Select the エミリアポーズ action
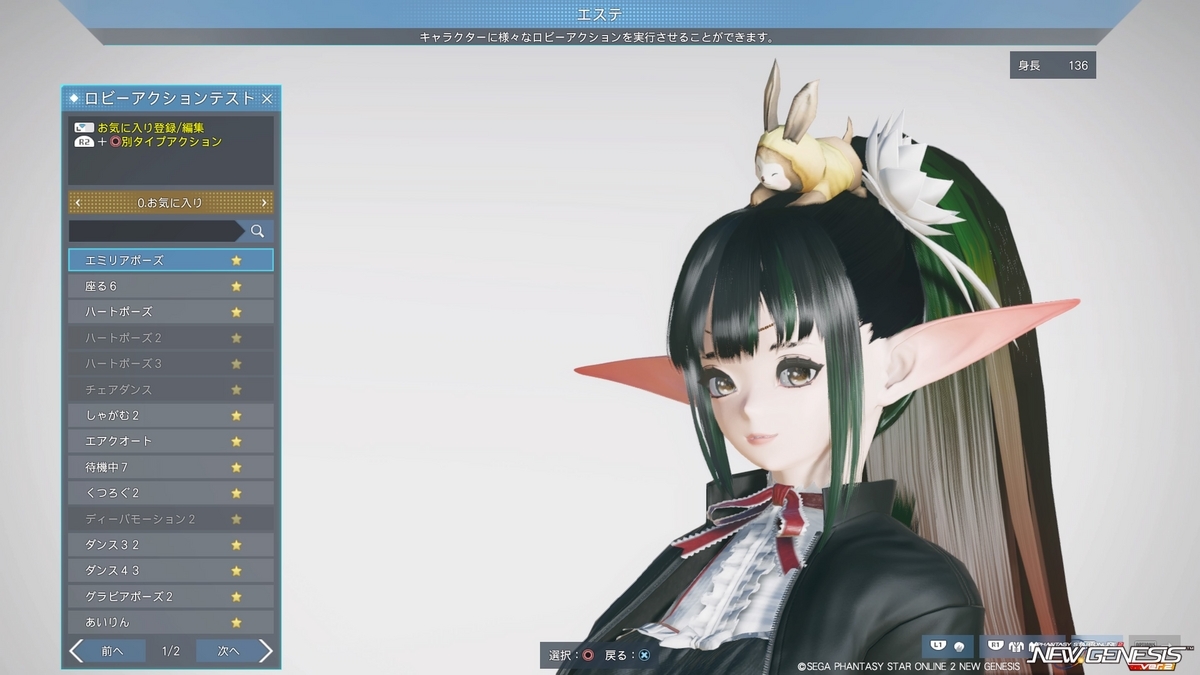Image resolution: width=1200 pixels, height=675 pixels. [x=171, y=260]
